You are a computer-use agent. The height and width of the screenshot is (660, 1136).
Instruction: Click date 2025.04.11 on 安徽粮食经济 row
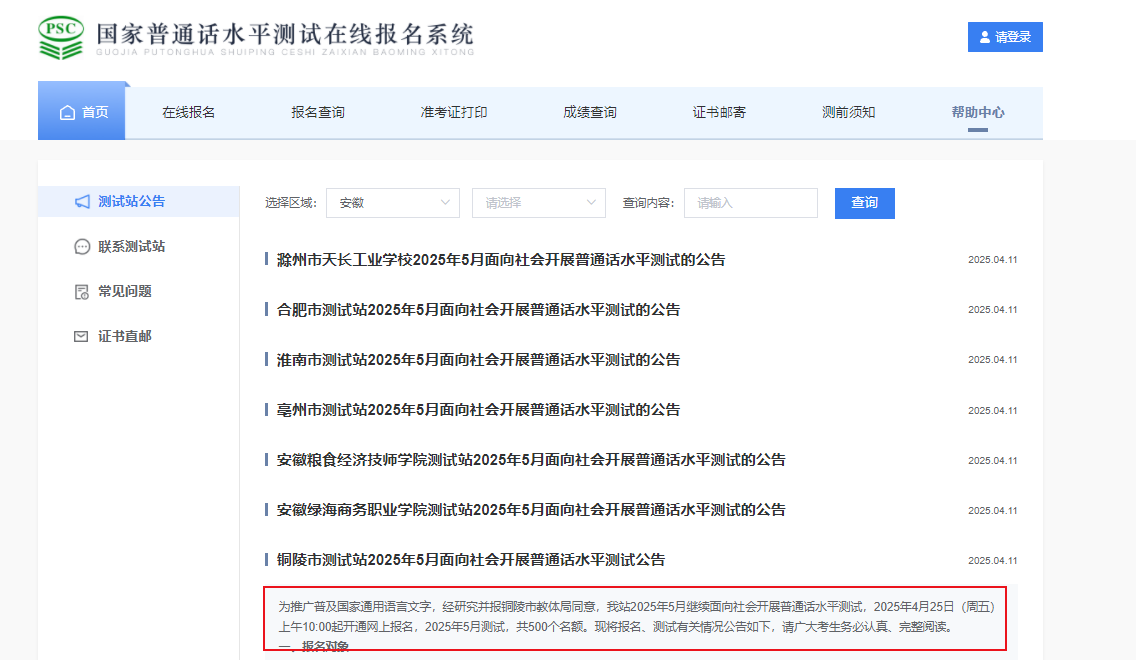point(993,461)
